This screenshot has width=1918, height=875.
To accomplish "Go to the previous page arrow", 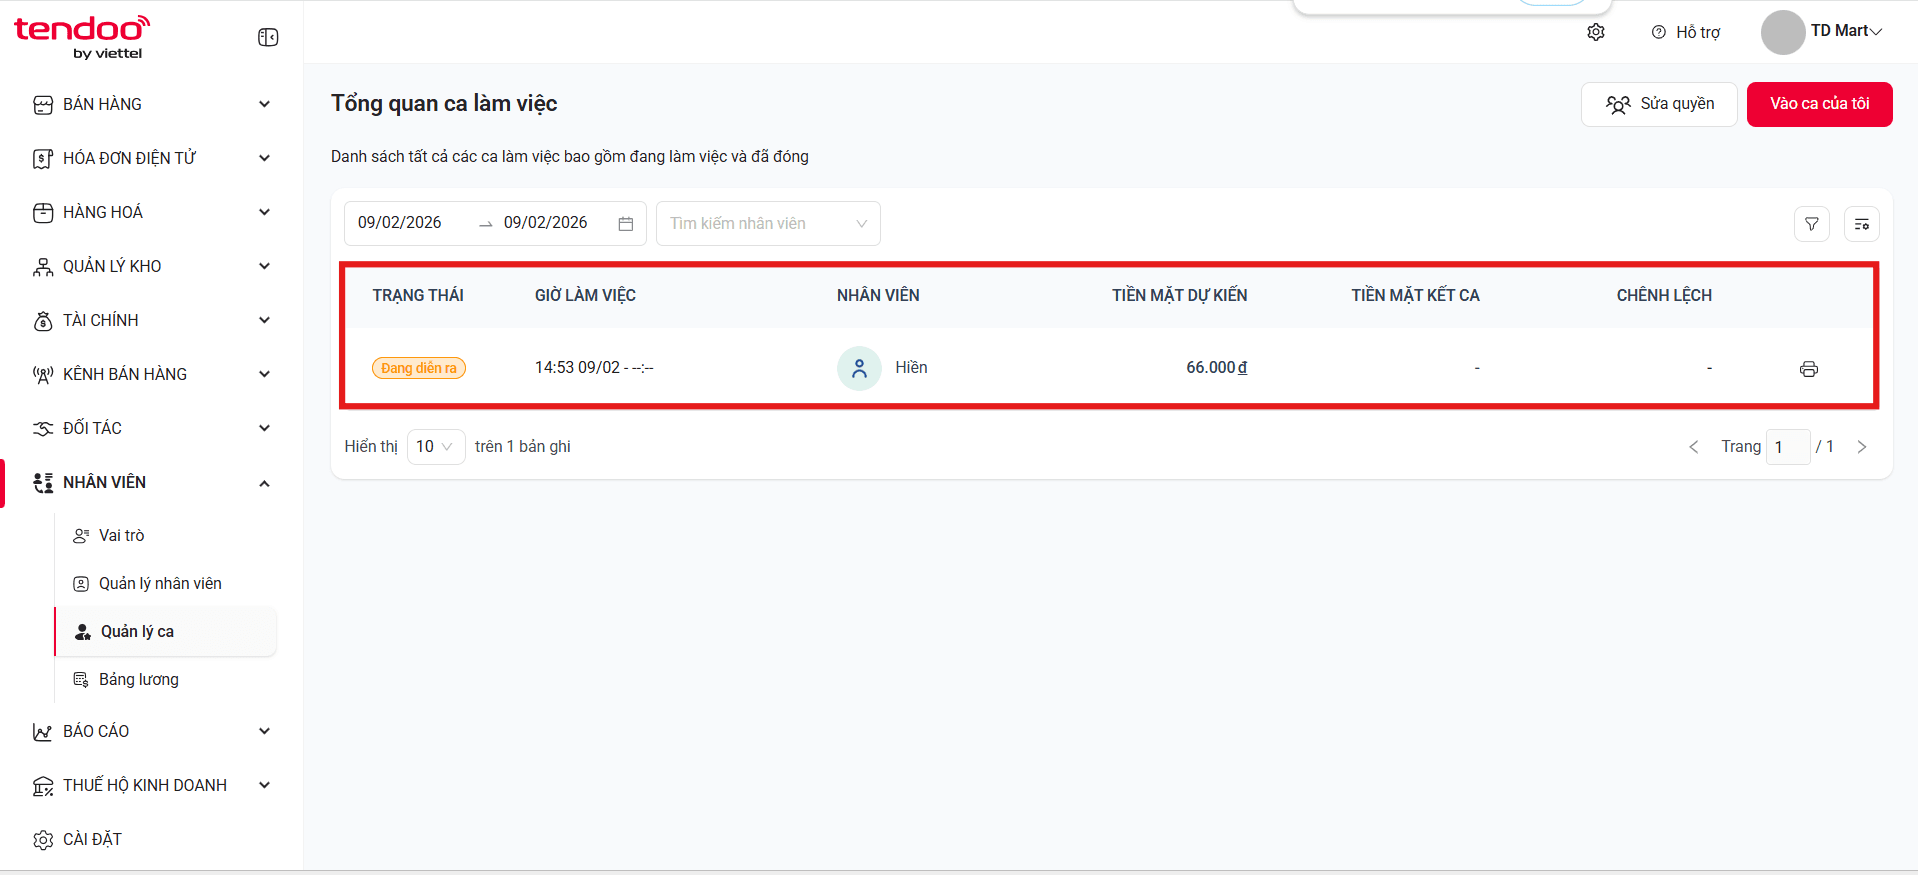I will point(1694,447).
